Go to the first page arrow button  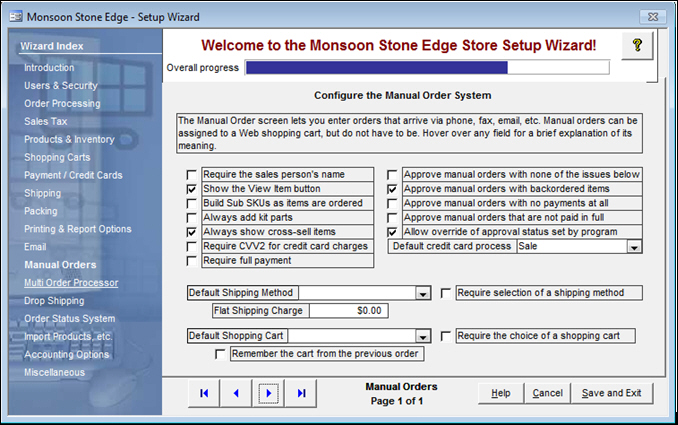[204, 393]
